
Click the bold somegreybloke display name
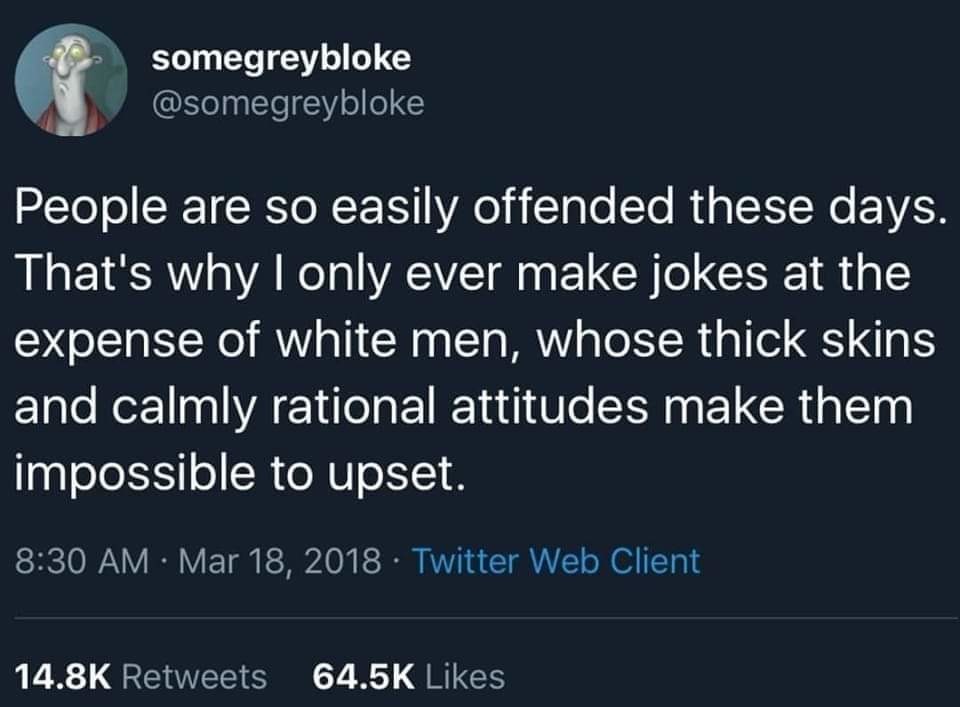(x=281, y=58)
